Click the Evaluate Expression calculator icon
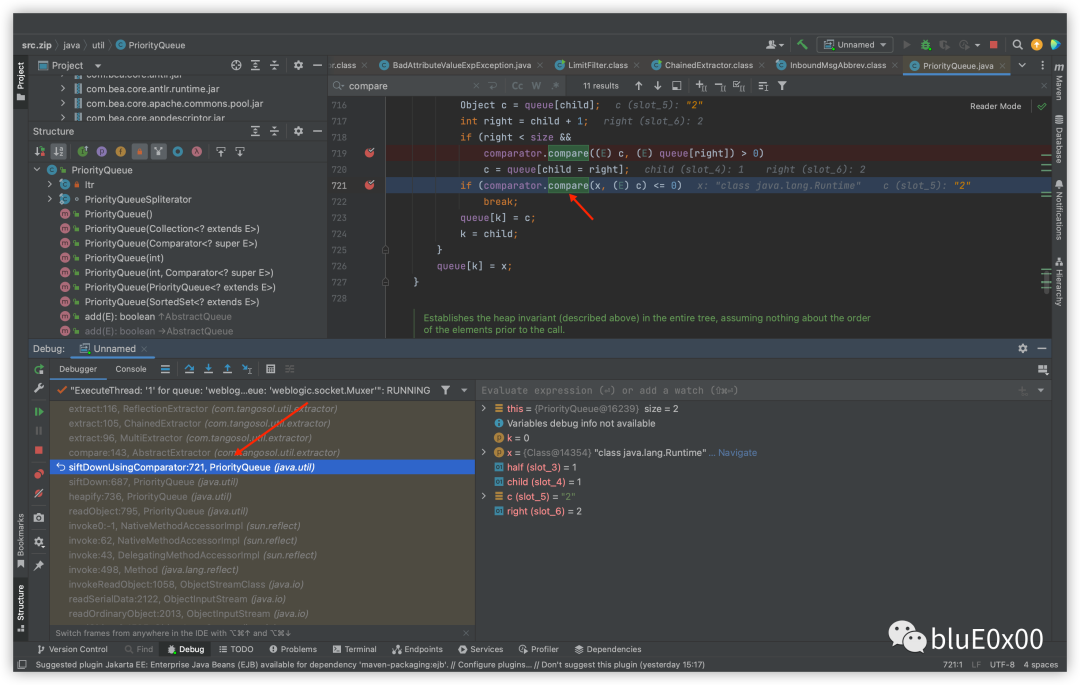This screenshot has width=1080, height=685. click(271, 369)
